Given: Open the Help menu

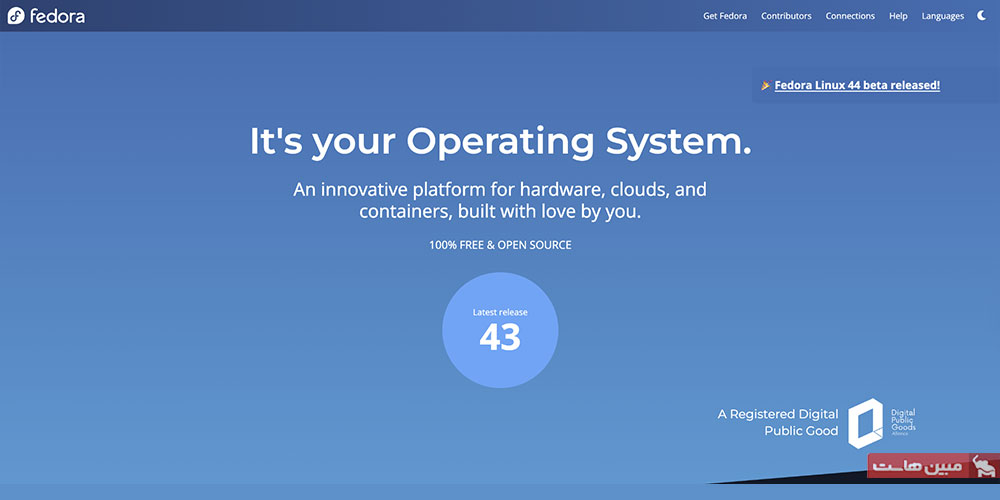Looking at the screenshot, I should (x=898, y=16).
